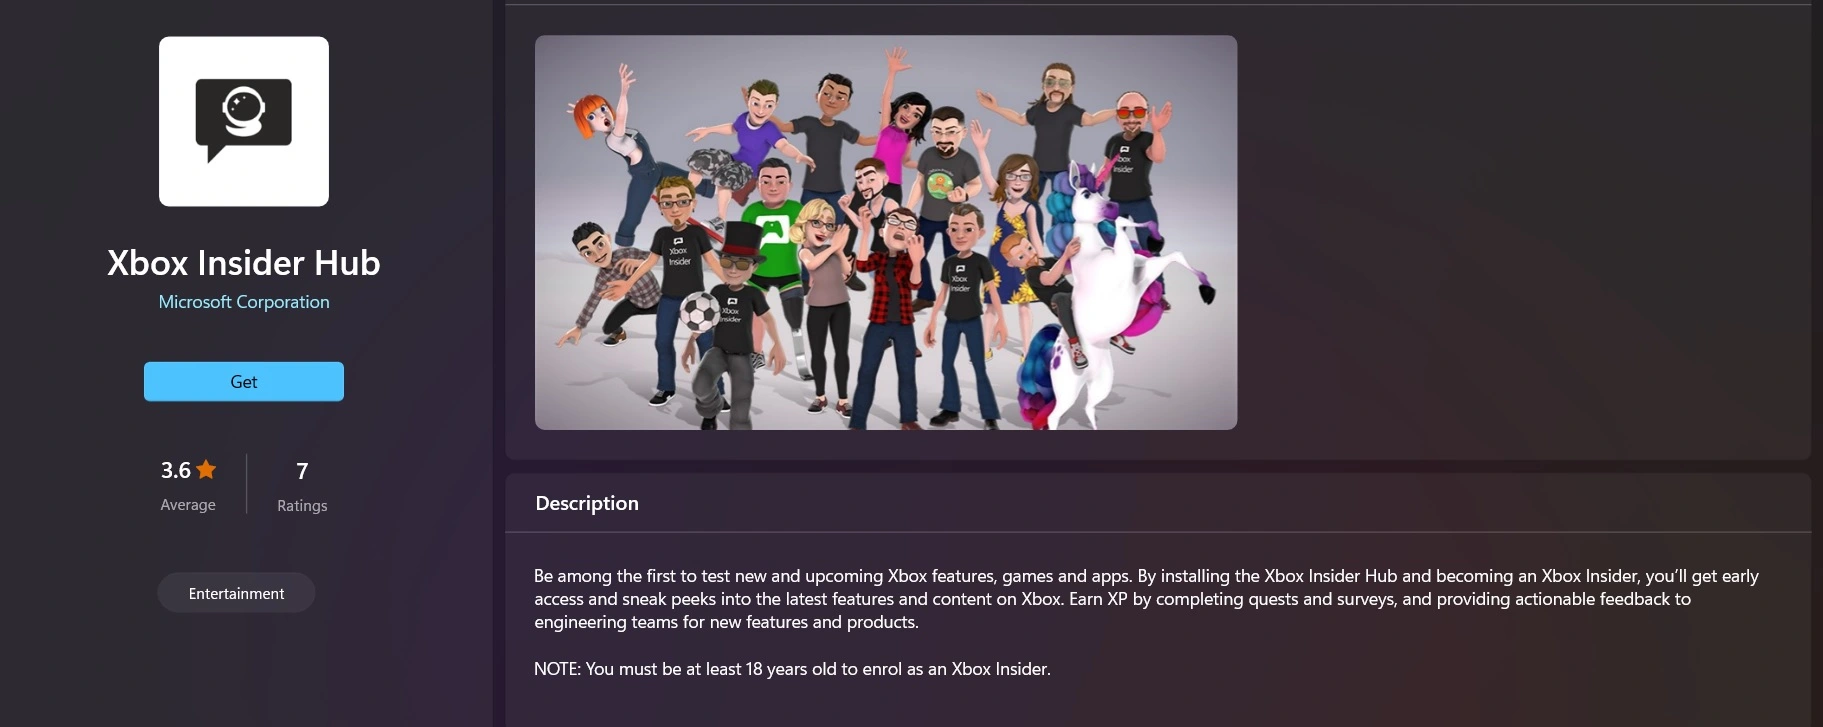Select the Entertainment category tag

(236, 593)
